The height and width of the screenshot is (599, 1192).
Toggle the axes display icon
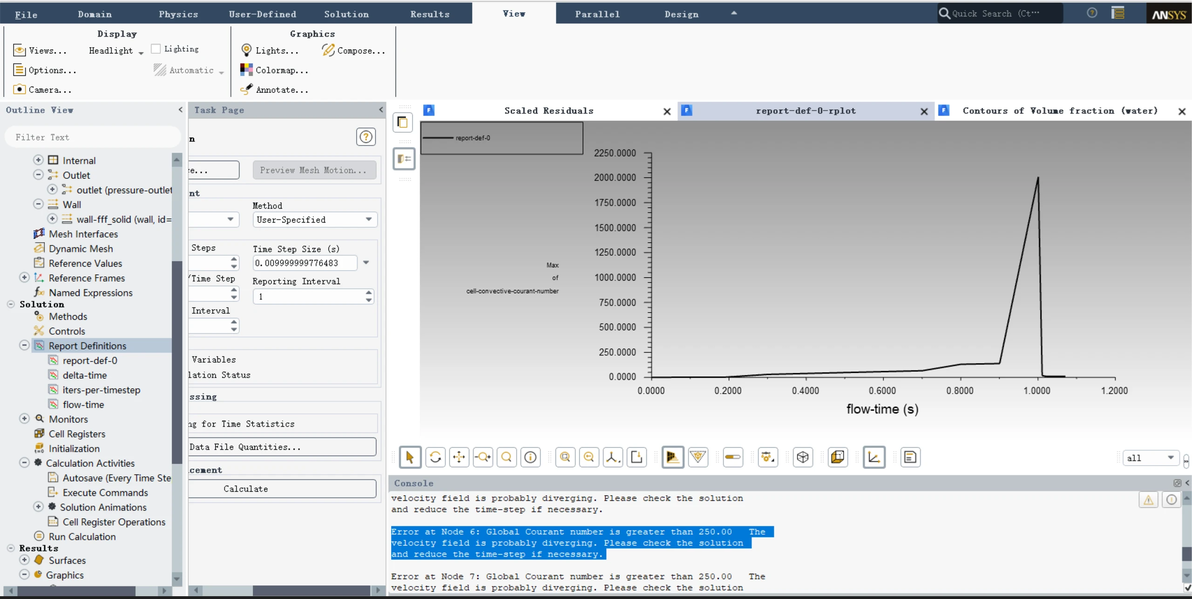874,457
